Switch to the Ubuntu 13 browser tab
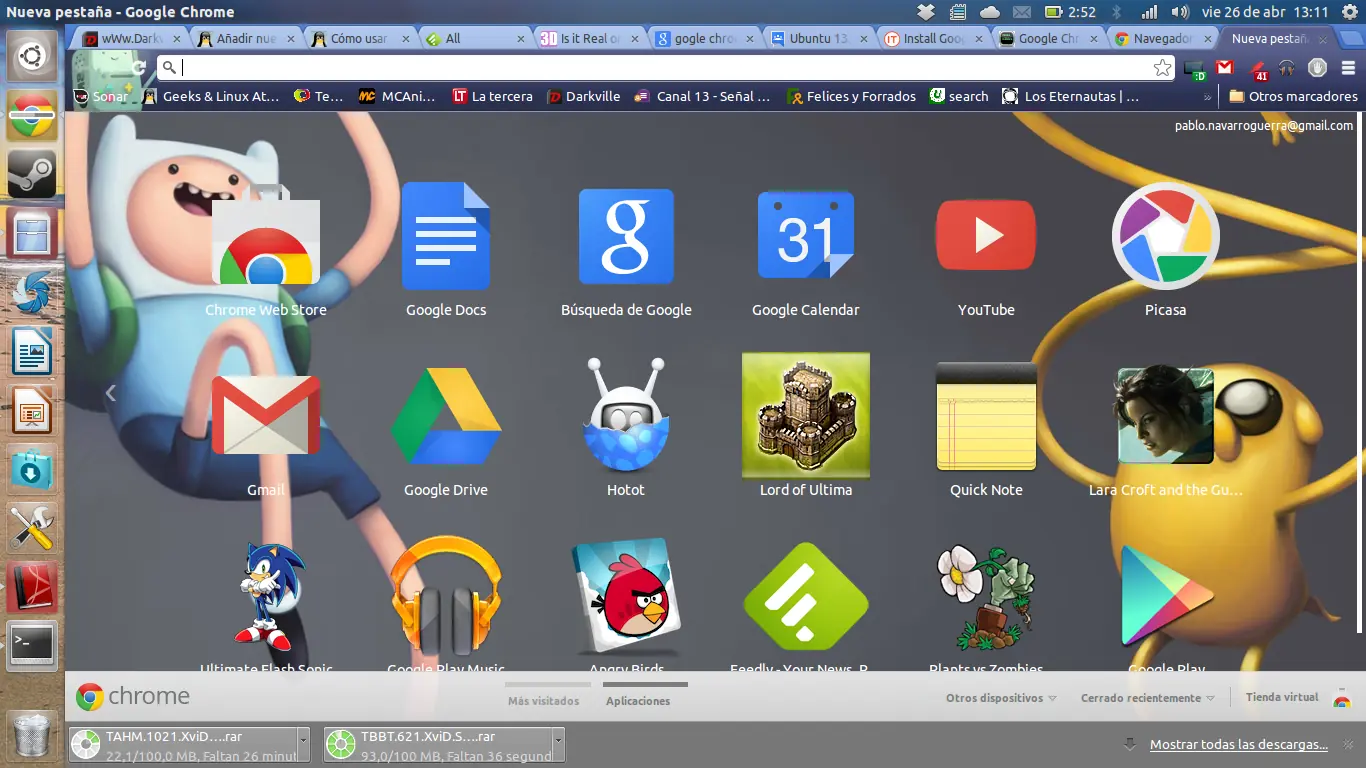This screenshot has height=768, width=1366. pyautogui.click(x=819, y=39)
